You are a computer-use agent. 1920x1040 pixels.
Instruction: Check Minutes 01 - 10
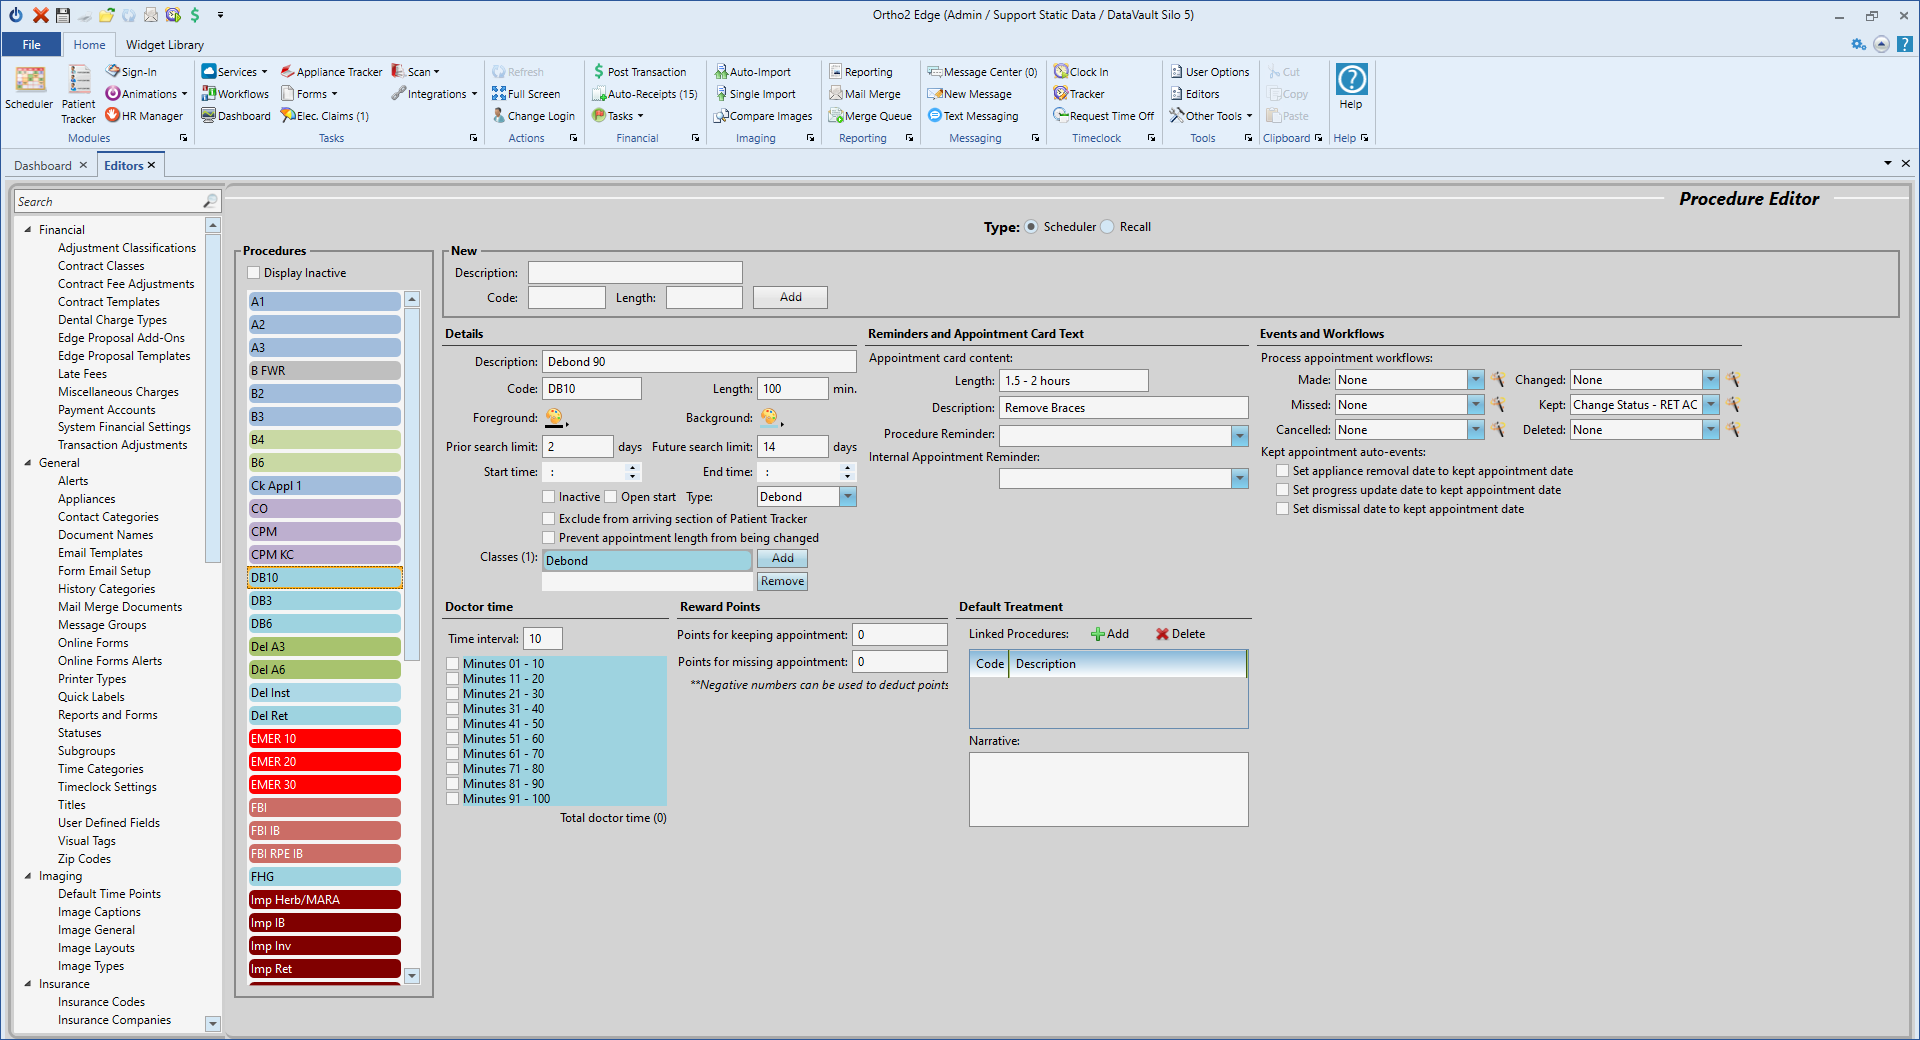pos(453,664)
